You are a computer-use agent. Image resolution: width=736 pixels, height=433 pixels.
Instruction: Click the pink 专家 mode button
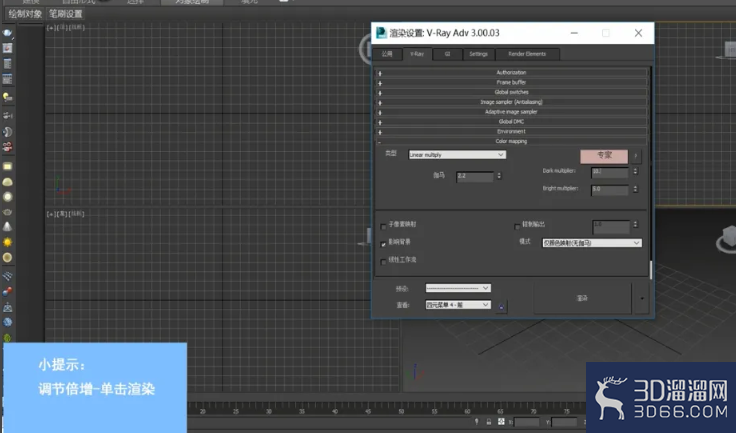click(604, 156)
